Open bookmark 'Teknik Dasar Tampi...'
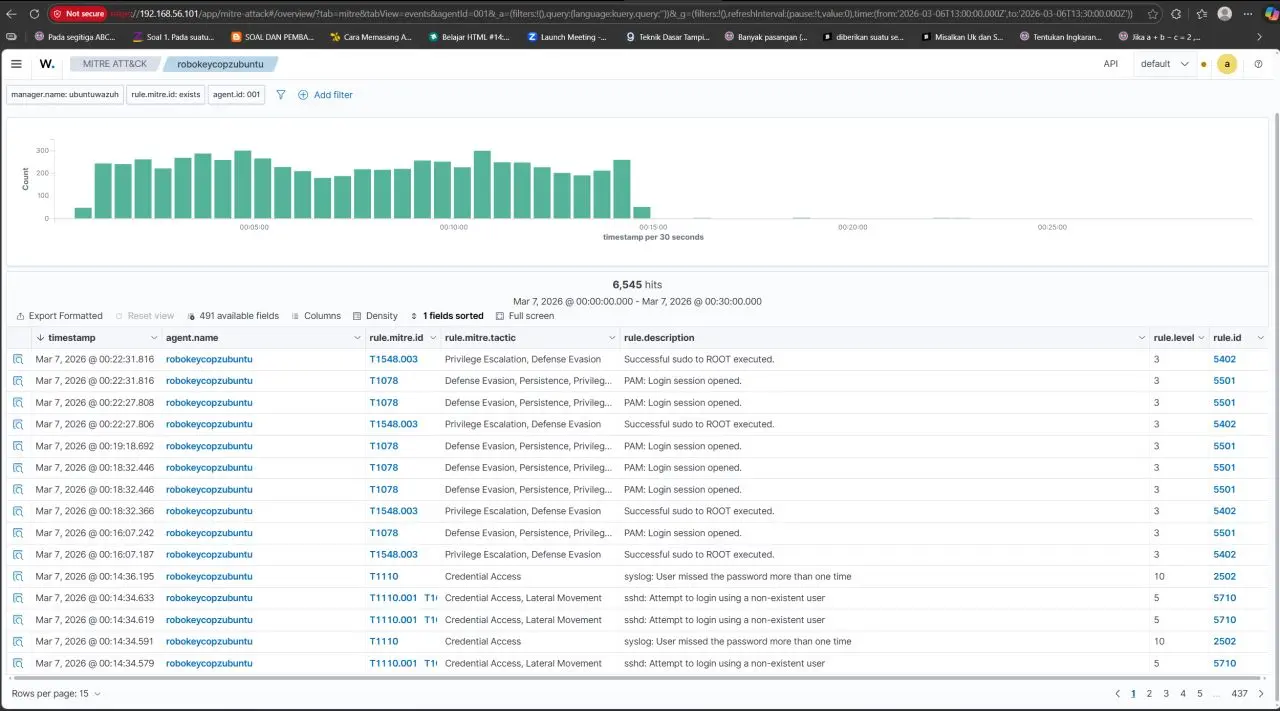The height and width of the screenshot is (711, 1280). [666, 36]
